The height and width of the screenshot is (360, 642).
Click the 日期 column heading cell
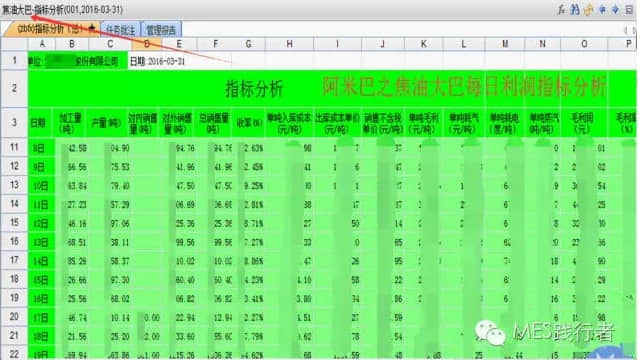click(40, 122)
